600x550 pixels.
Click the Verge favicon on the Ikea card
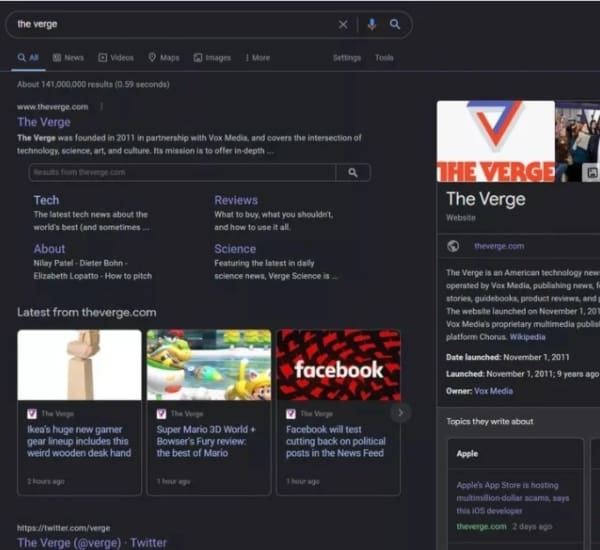[x=32, y=413]
